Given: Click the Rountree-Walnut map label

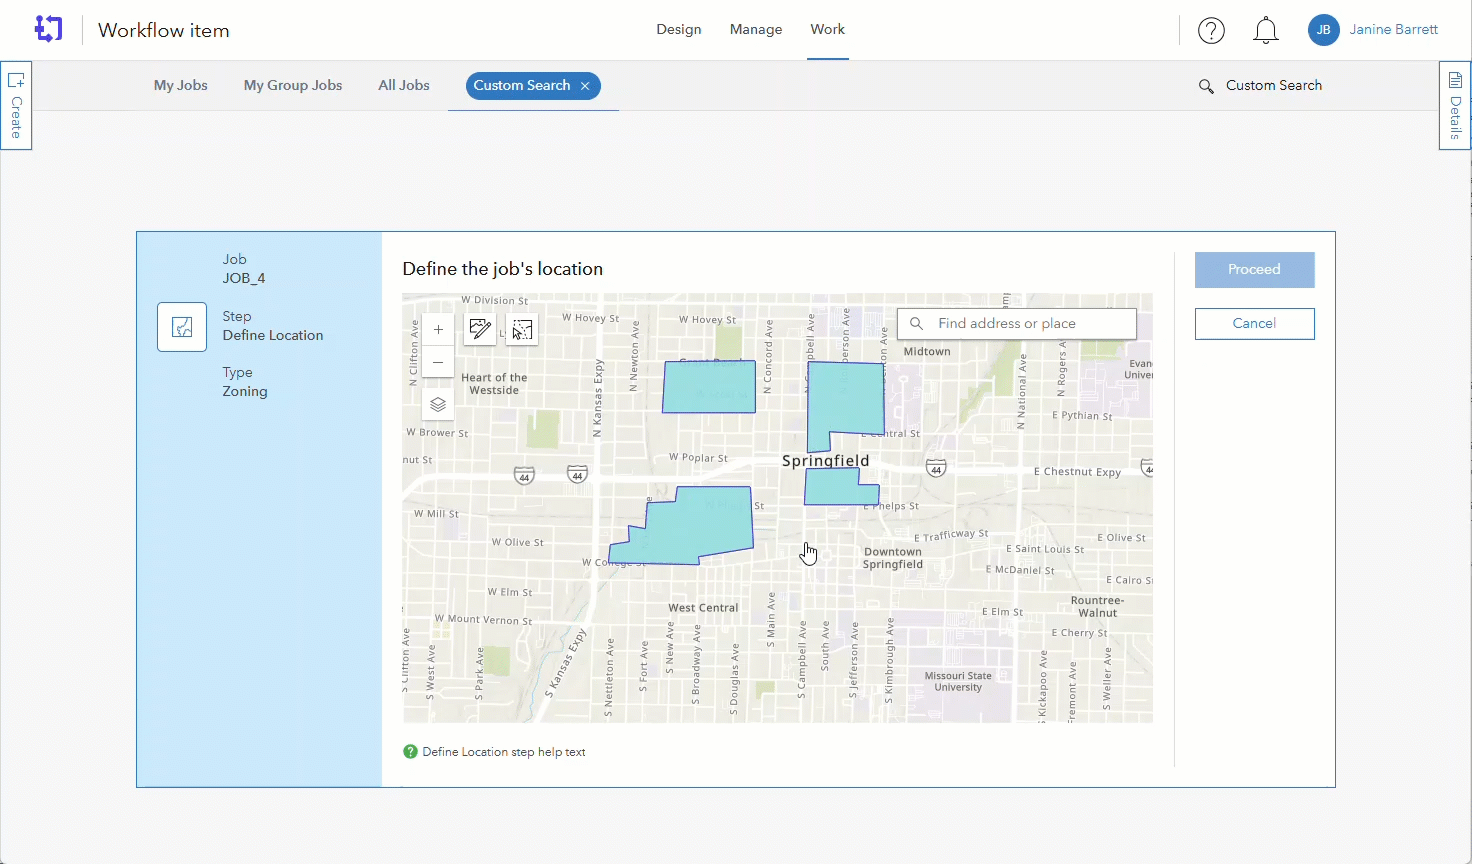Looking at the screenshot, I should [x=1098, y=607].
